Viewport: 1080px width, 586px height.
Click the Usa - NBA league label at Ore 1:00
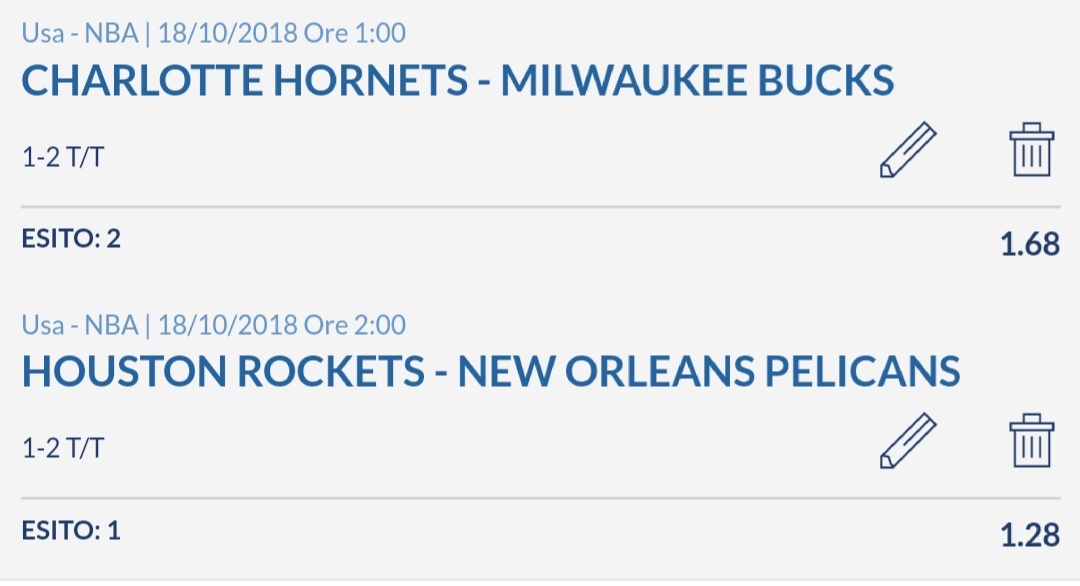80,33
